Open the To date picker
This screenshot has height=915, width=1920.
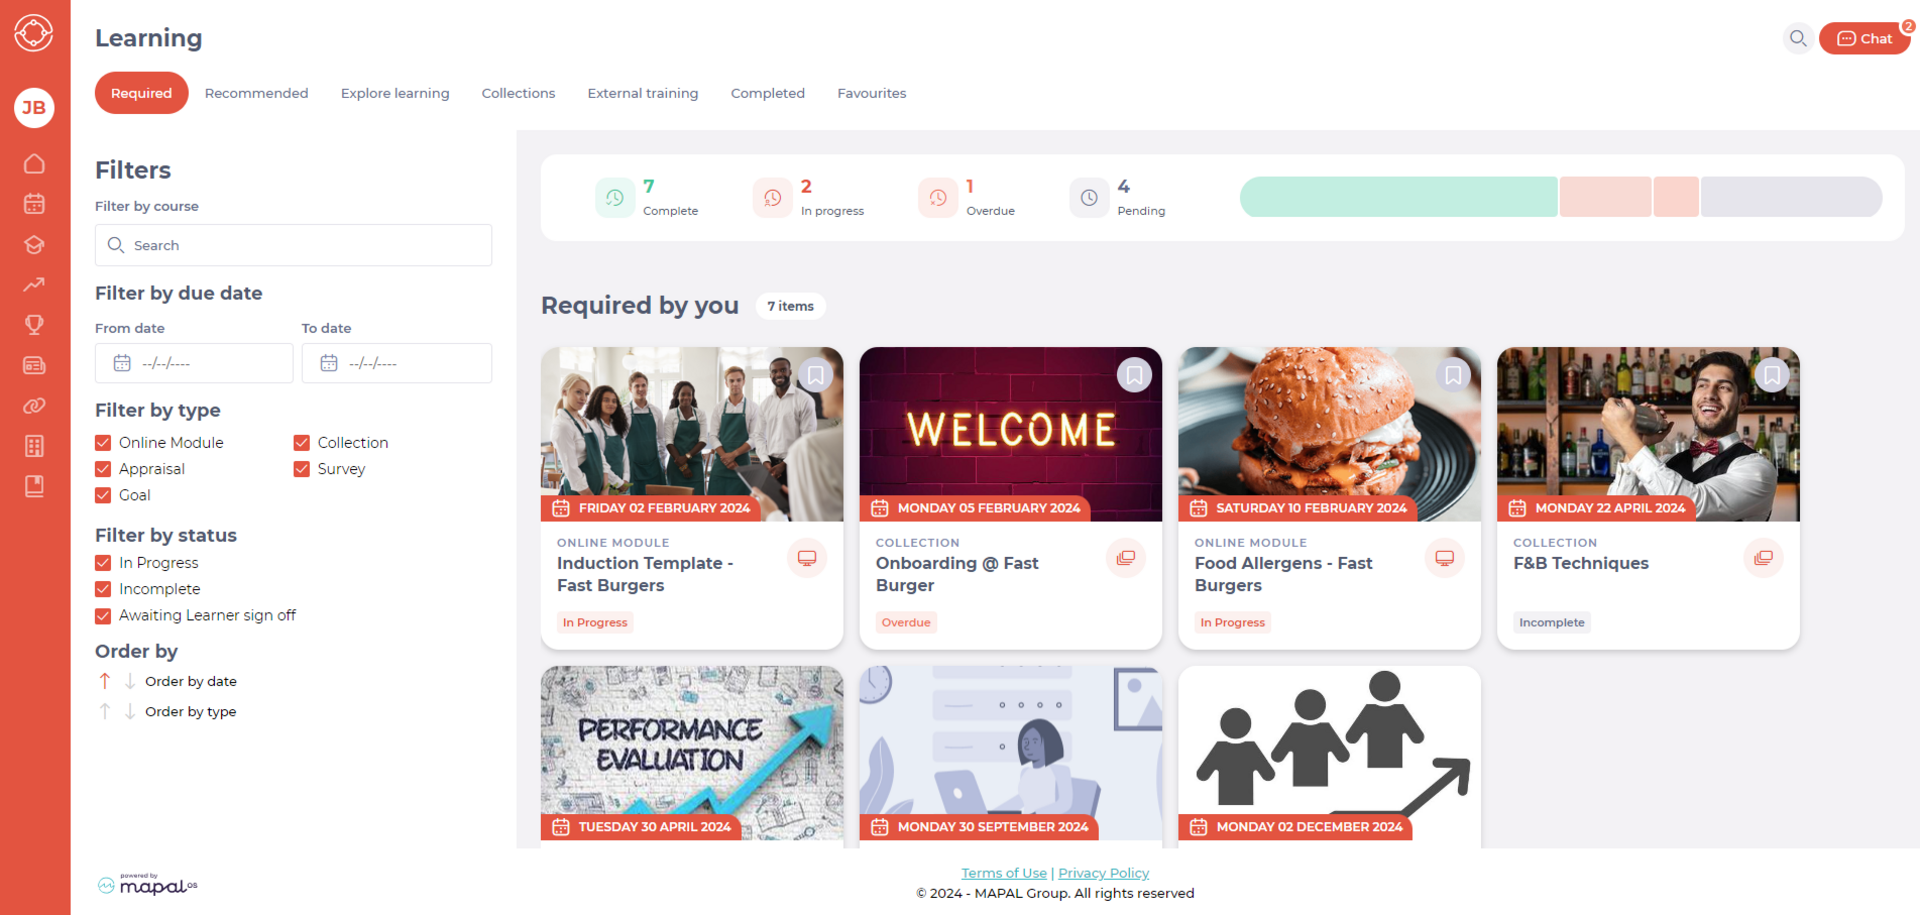[397, 363]
